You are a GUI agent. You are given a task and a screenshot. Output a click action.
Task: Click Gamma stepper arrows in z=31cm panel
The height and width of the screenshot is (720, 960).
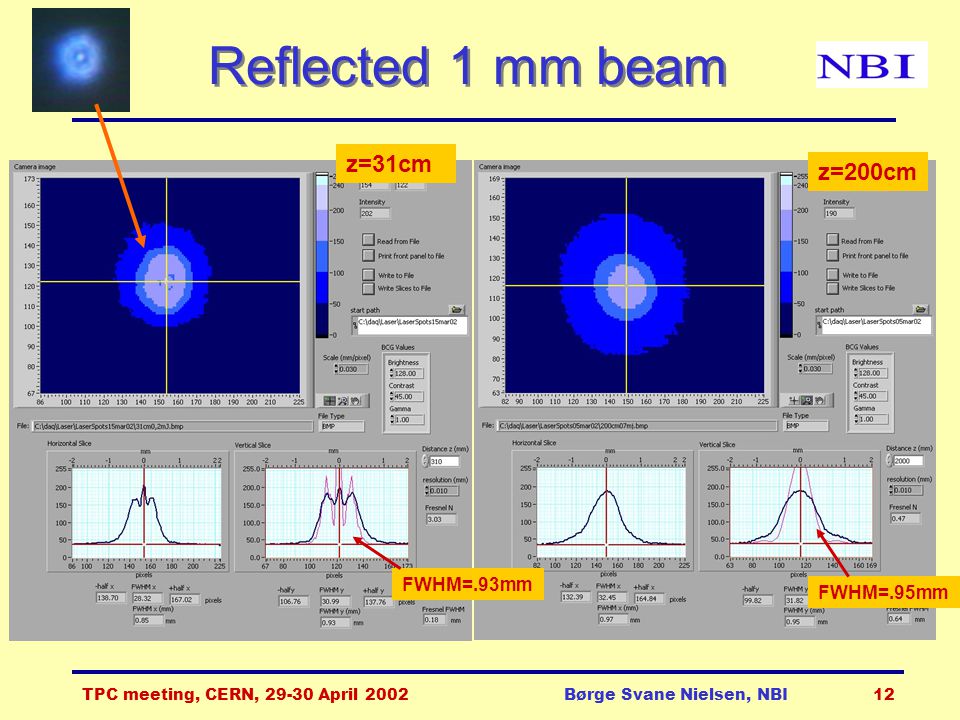392,419
